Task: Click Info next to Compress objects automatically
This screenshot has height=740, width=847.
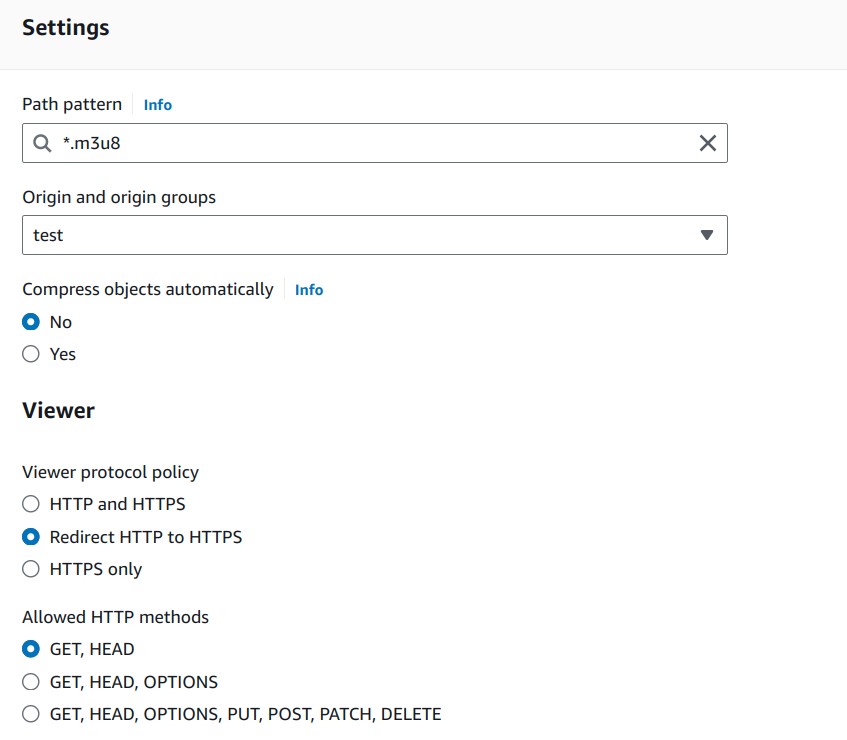Action: [308, 289]
